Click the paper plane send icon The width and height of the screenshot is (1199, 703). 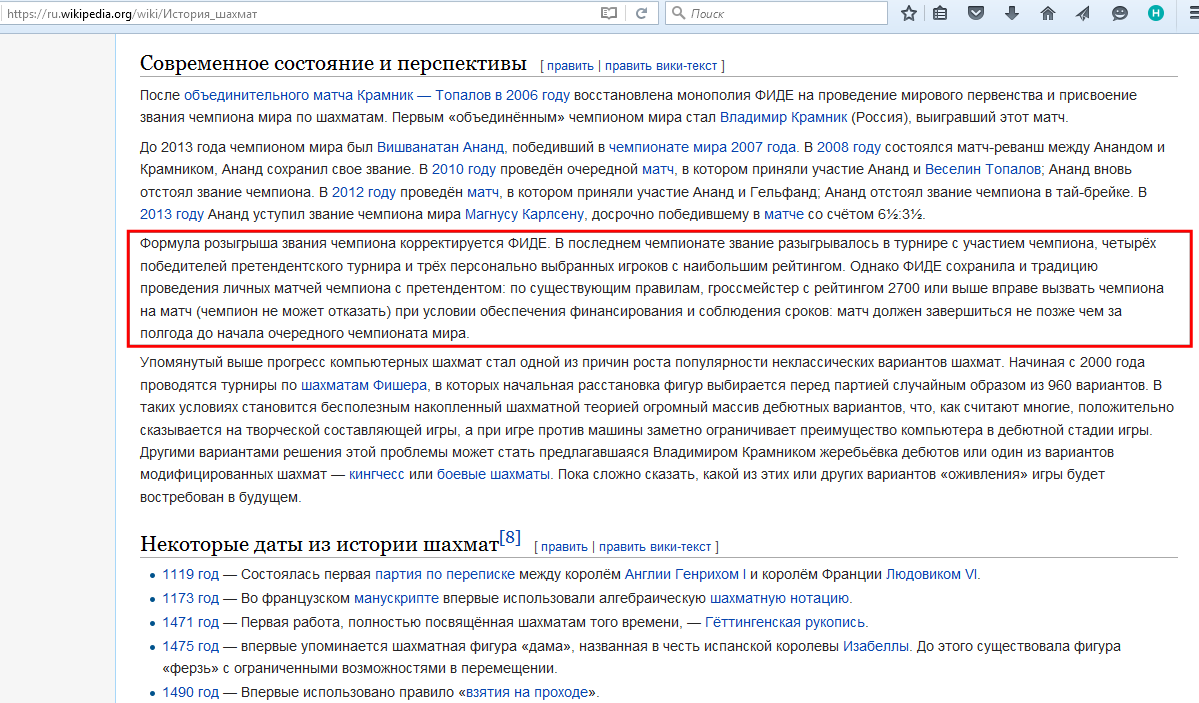pos(1083,13)
